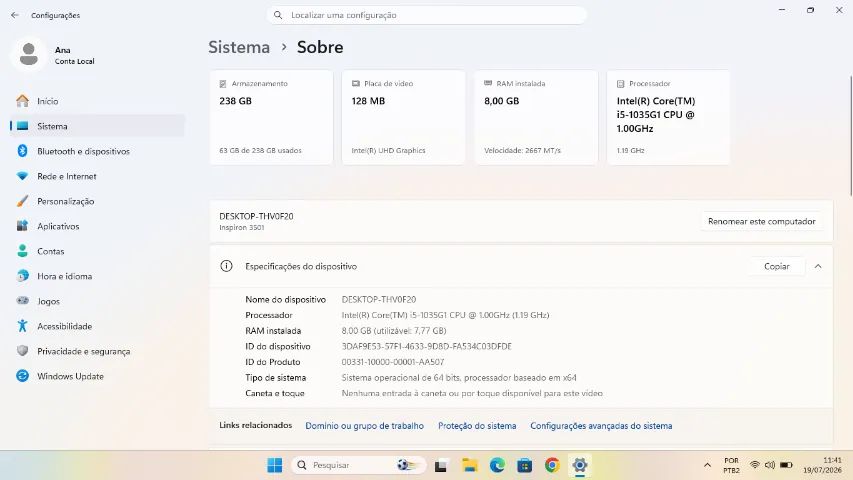Open Configurações avançadas do sistema link
The image size is (853, 480).
[601, 426]
